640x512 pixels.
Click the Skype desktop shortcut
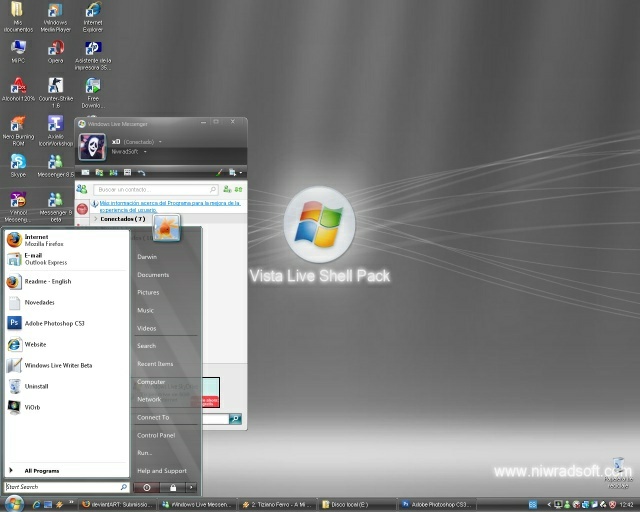pos(18,166)
